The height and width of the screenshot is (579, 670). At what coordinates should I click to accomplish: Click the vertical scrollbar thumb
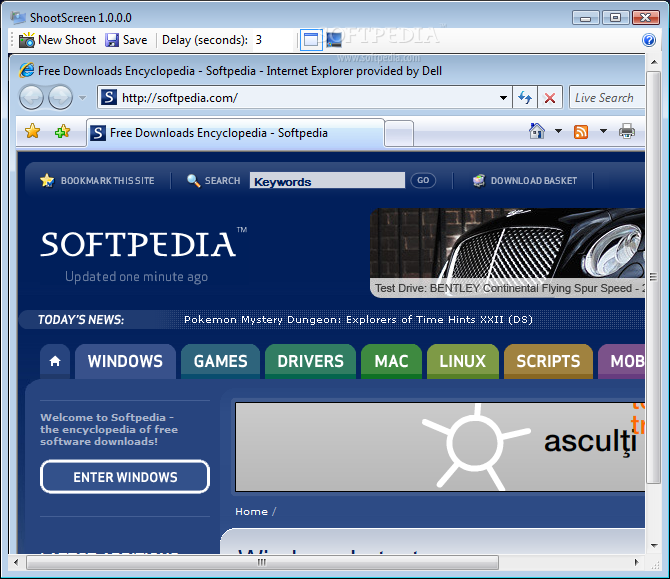click(653, 277)
